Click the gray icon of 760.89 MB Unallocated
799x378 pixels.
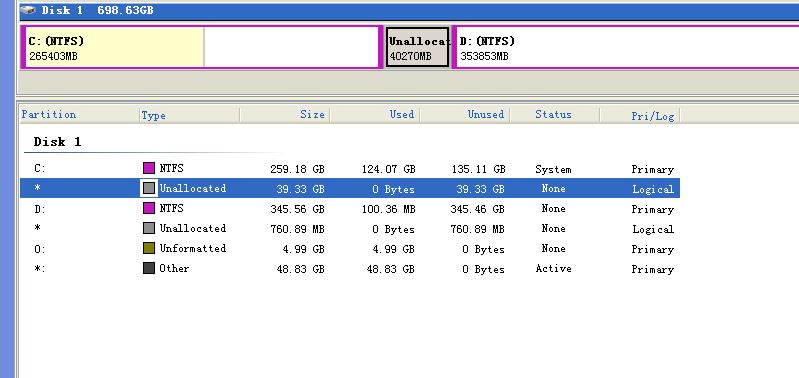(149, 228)
